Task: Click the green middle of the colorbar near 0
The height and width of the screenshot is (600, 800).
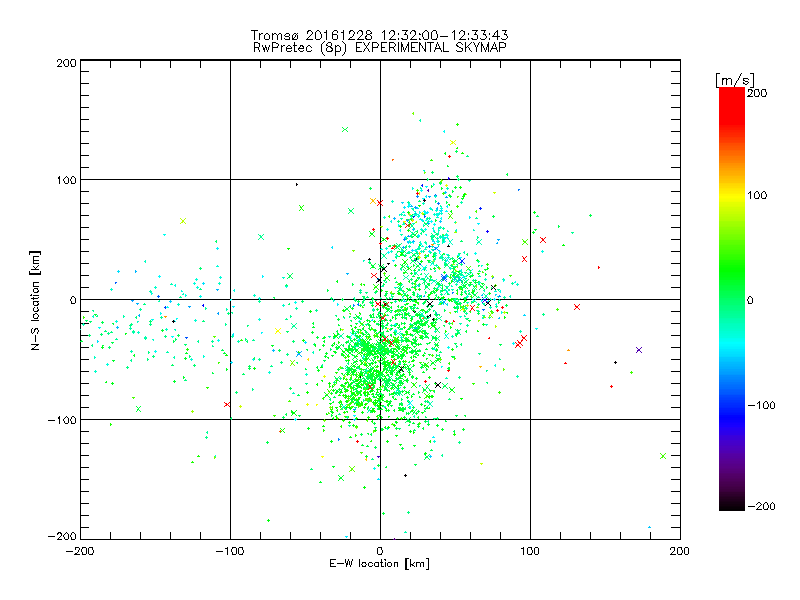Action: point(732,299)
